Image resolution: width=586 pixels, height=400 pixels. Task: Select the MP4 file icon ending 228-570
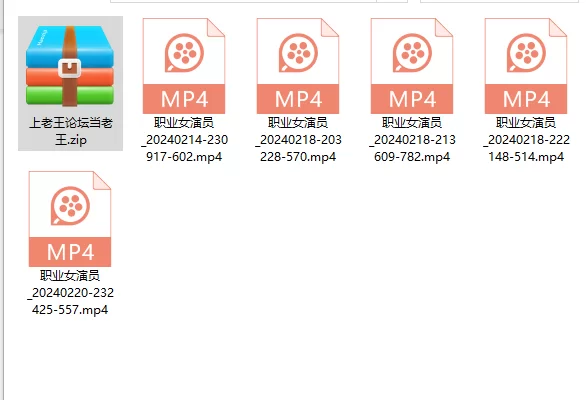click(x=298, y=66)
